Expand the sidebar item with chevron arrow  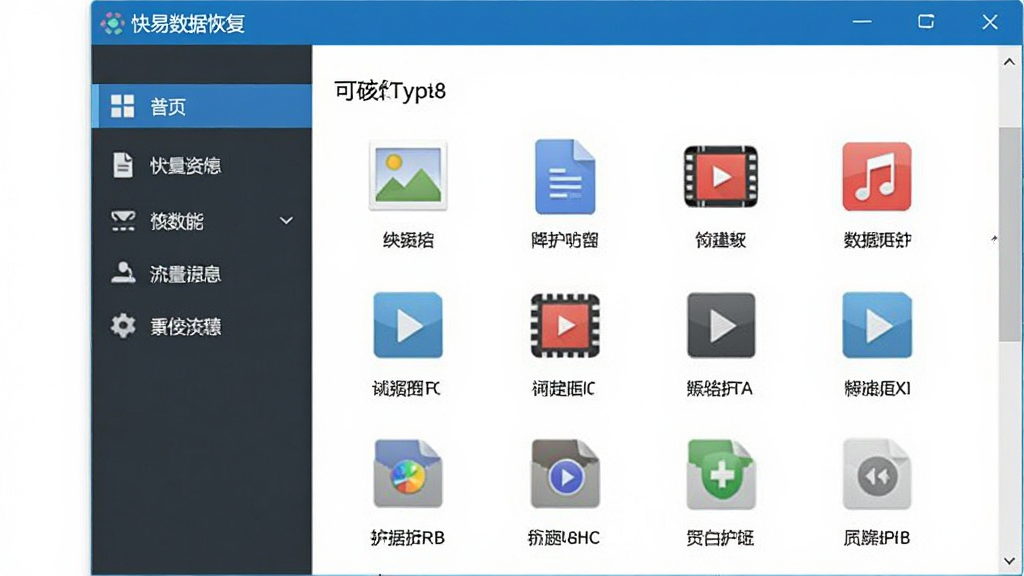202,221
